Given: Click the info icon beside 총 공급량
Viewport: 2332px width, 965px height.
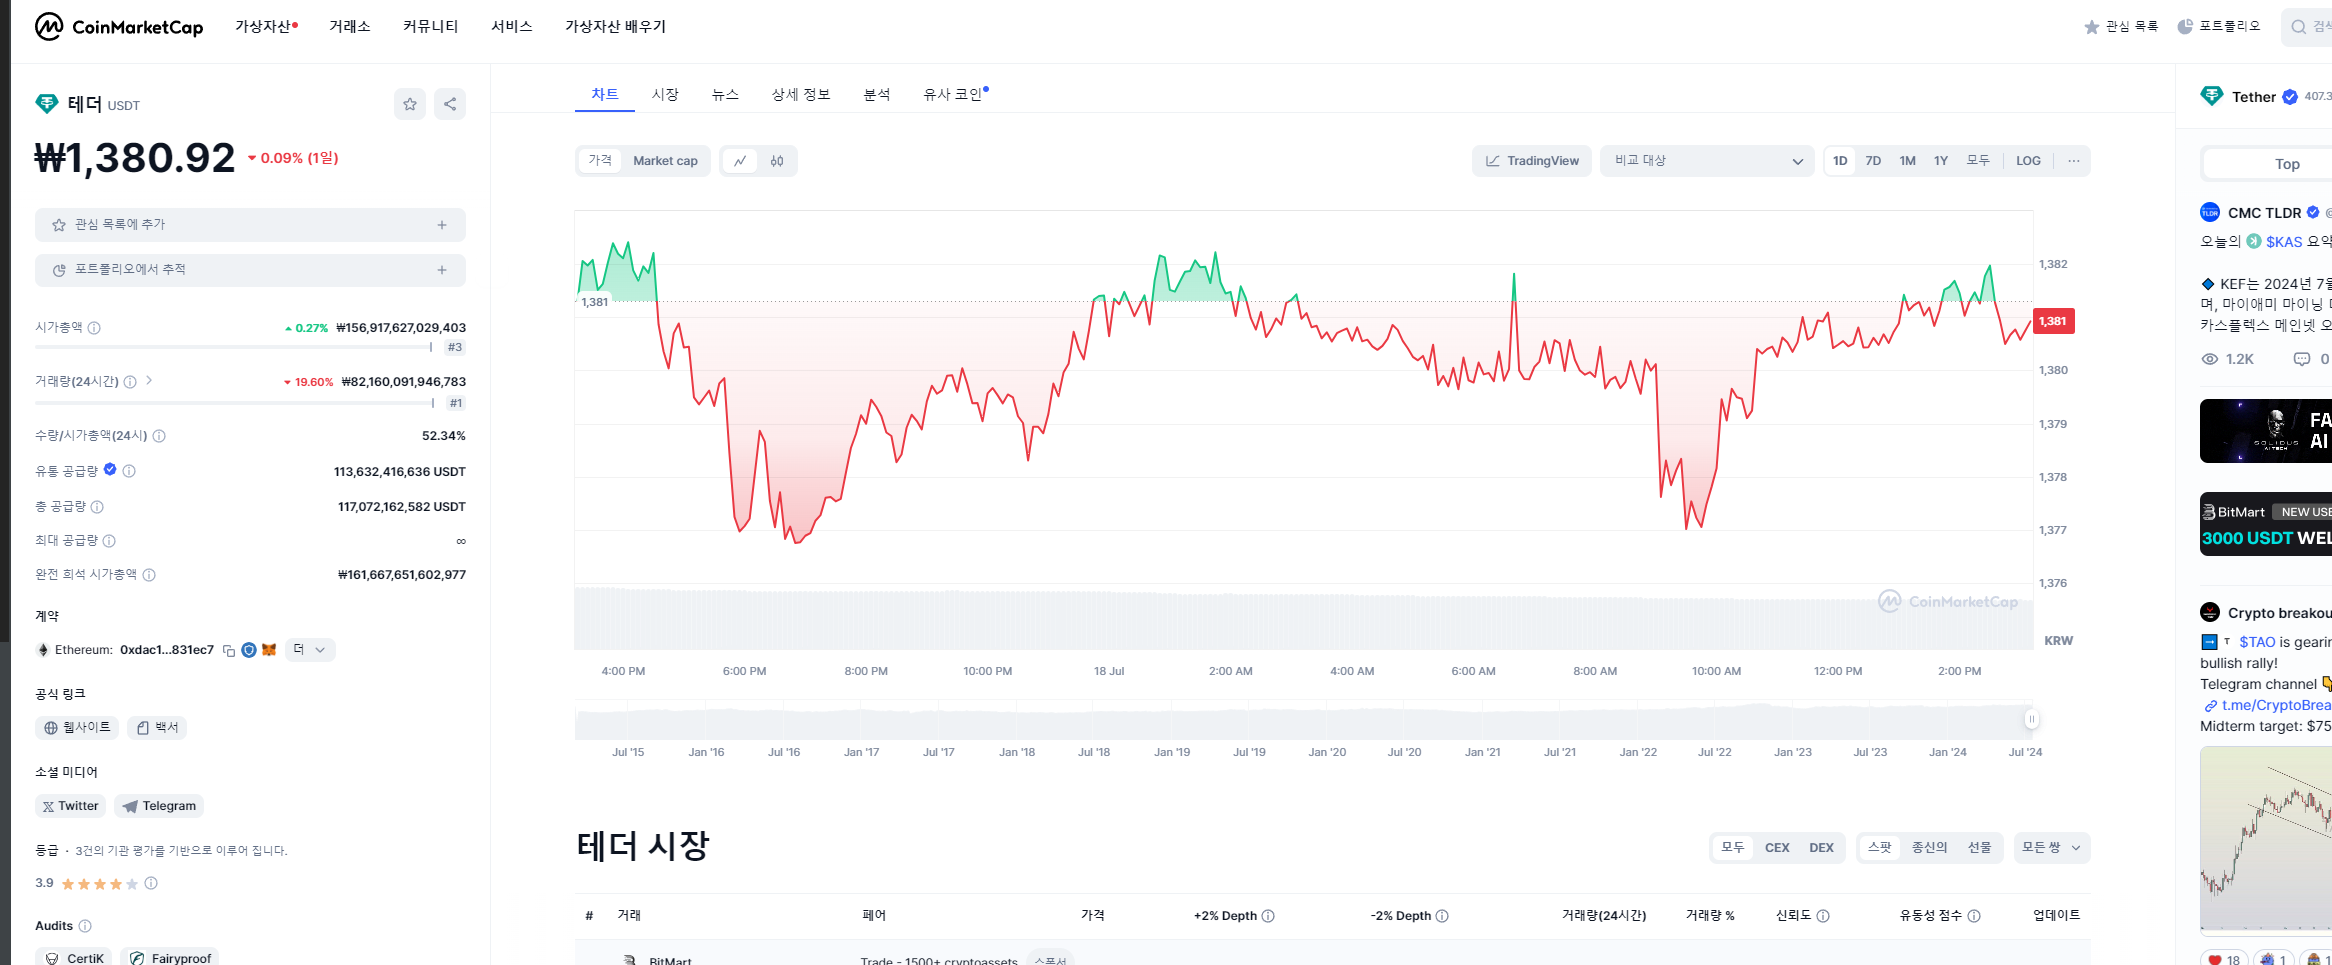Looking at the screenshot, I should 97,507.
